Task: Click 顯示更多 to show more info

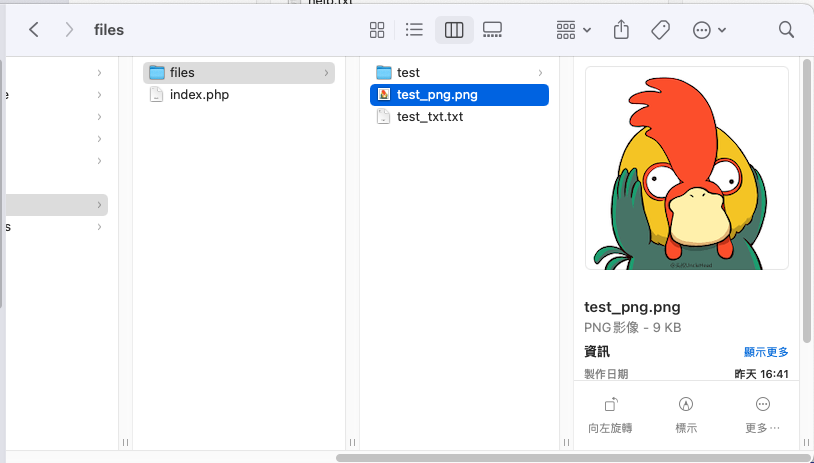Action: (766, 352)
